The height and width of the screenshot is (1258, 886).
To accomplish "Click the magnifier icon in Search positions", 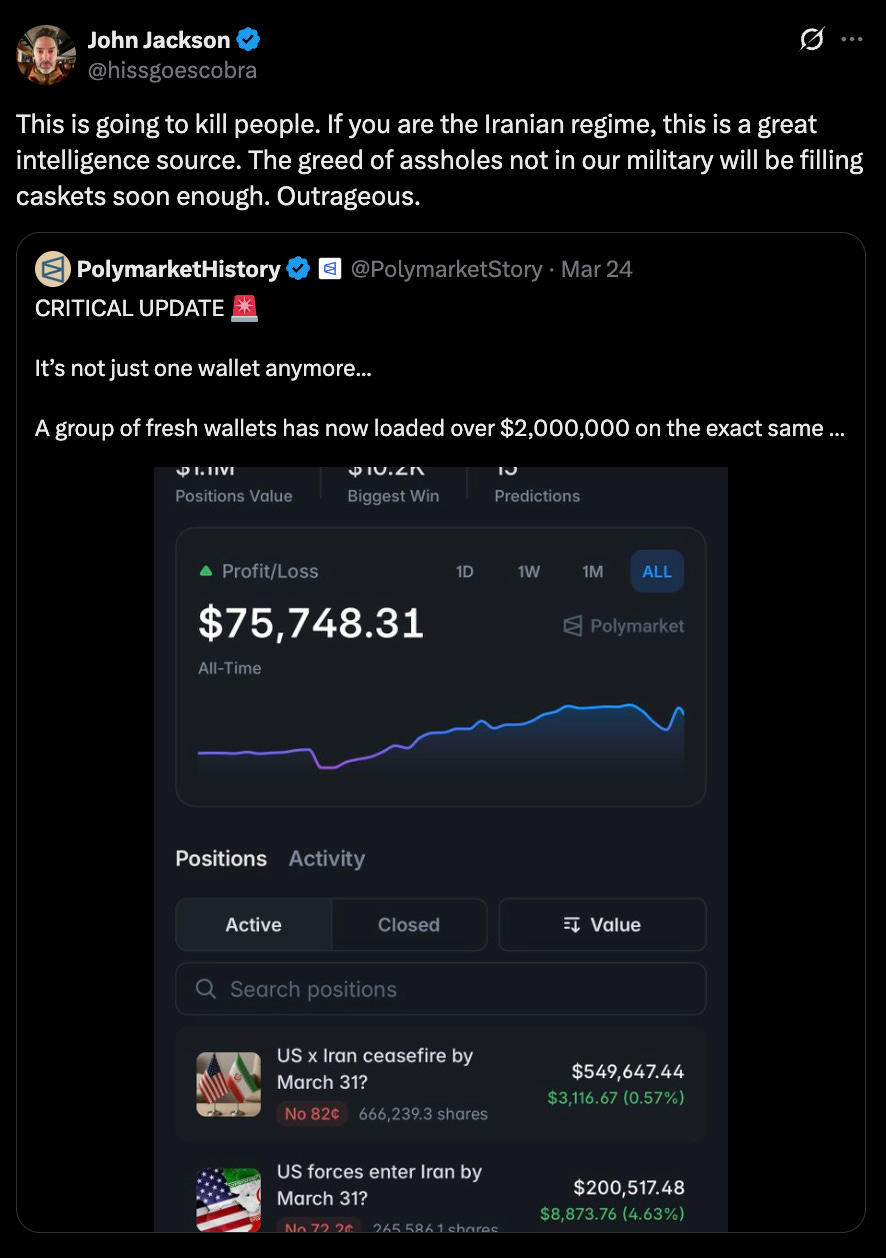I will [x=206, y=989].
